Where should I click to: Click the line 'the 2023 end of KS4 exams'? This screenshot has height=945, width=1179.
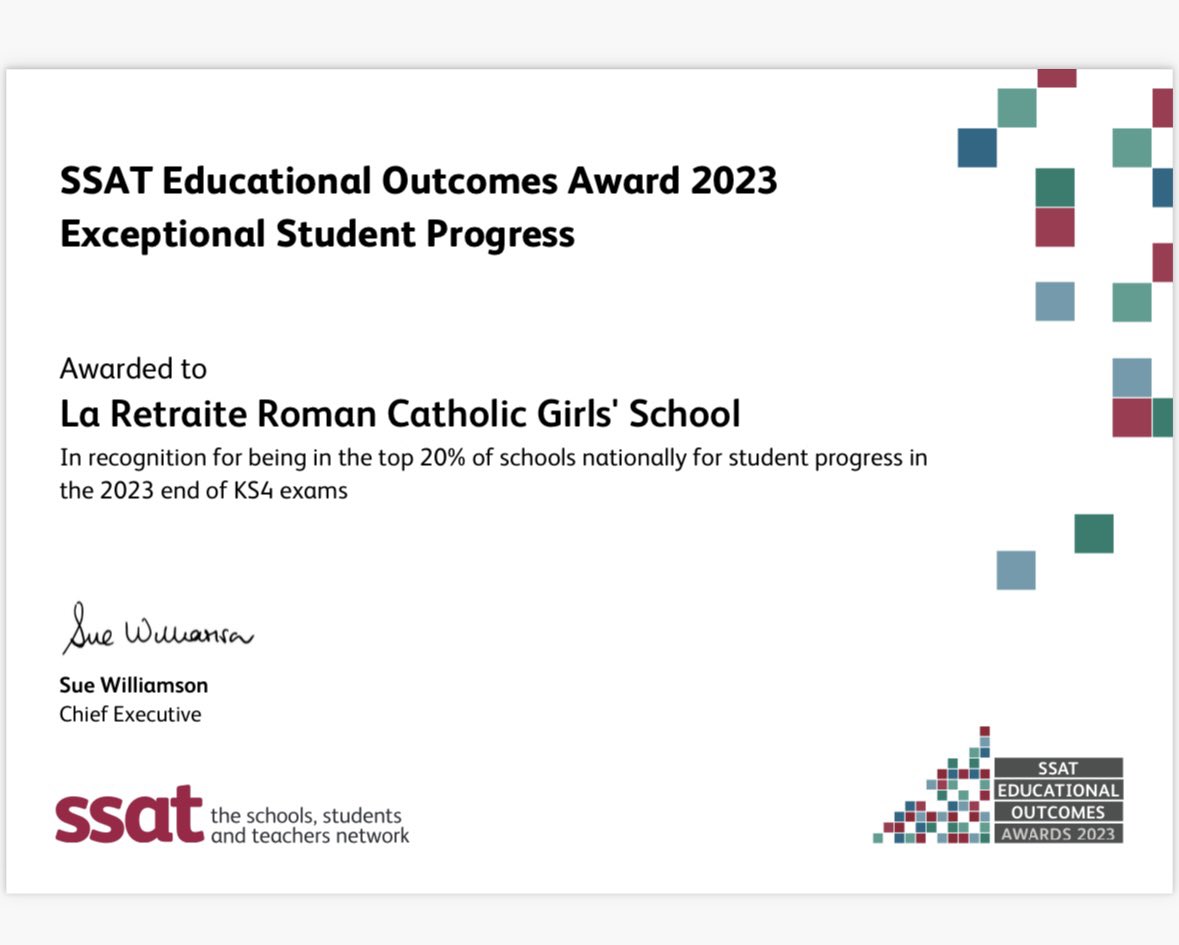pos(204,491)
